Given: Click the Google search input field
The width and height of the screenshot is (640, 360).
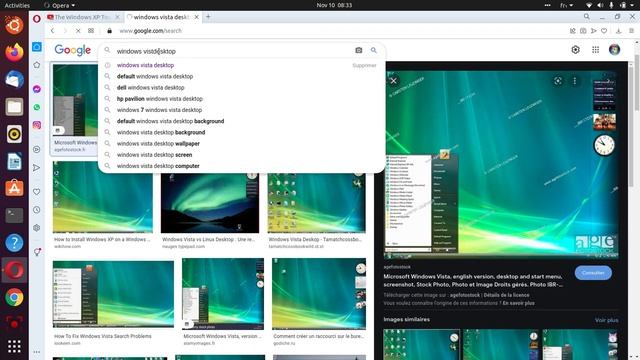Looking at the screenshot, I should pyautogui.click(x=233, y=51).
